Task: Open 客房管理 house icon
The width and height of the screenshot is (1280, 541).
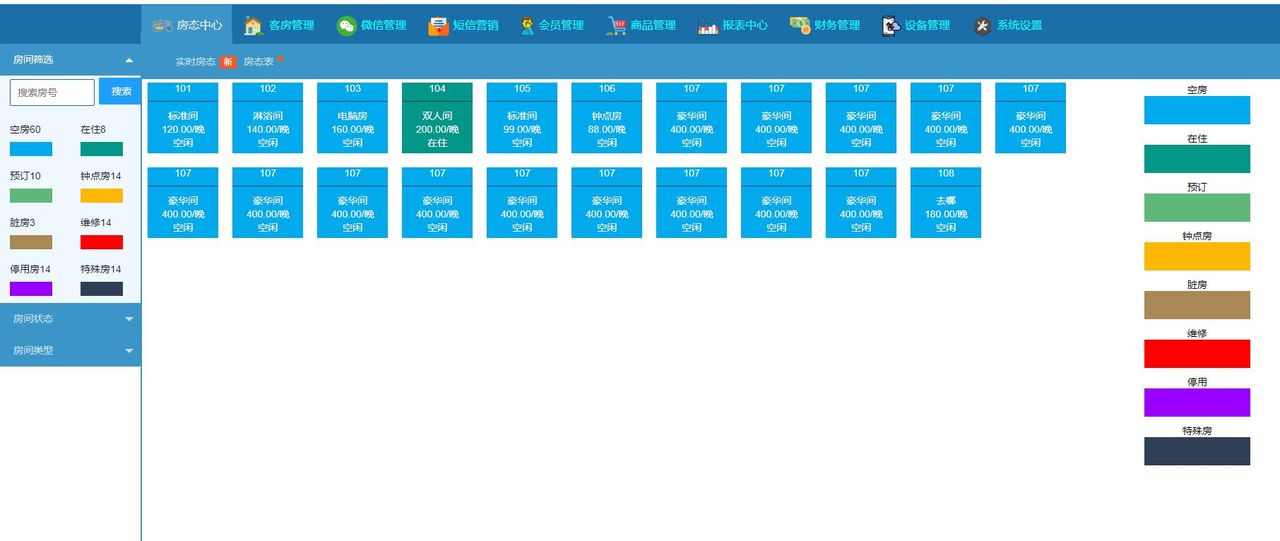Action: pyautogui.click(x=253, y=26)
